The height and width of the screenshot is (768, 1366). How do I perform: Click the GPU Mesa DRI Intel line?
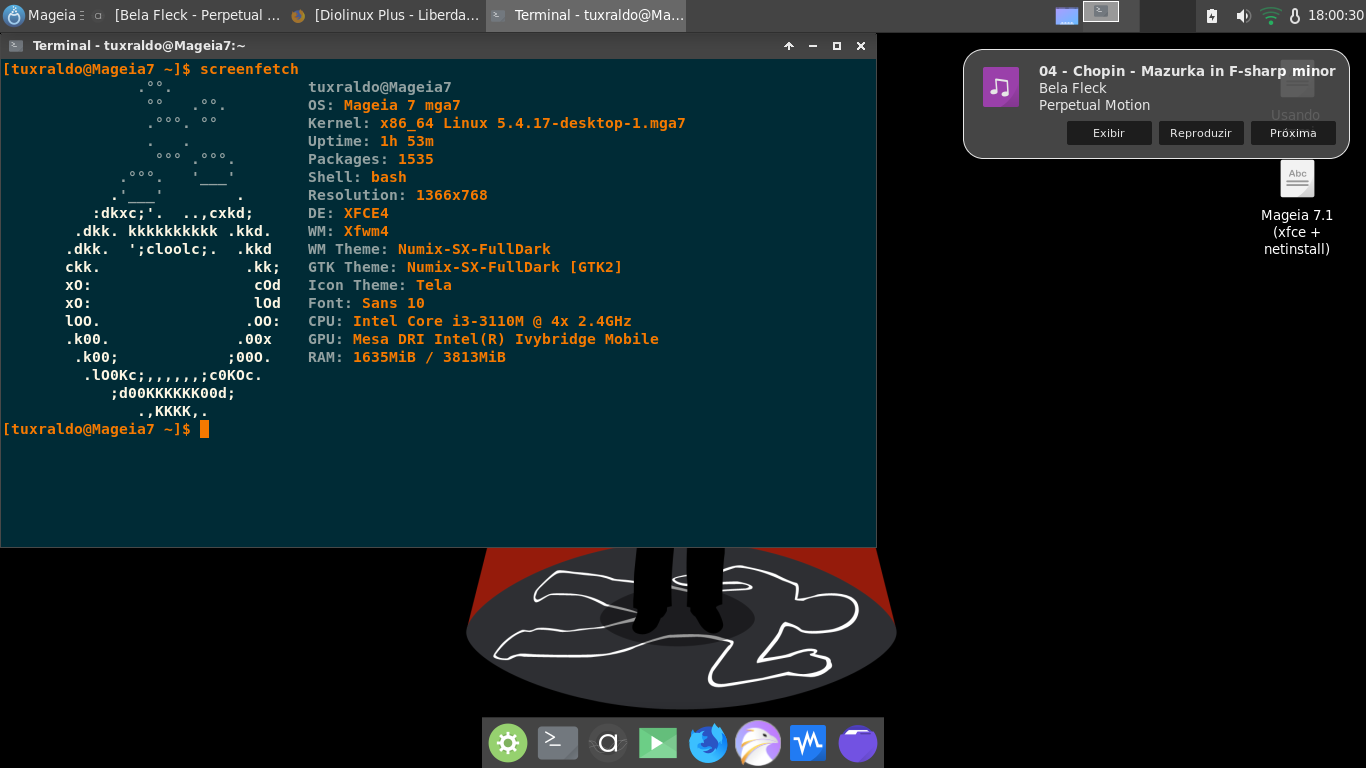coord(483,339)
